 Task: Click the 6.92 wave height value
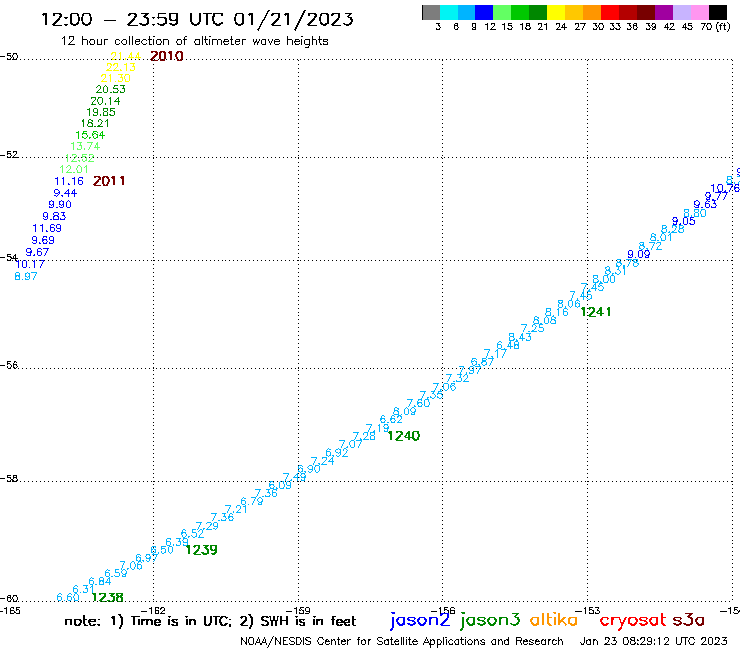[x=337, y=453]
